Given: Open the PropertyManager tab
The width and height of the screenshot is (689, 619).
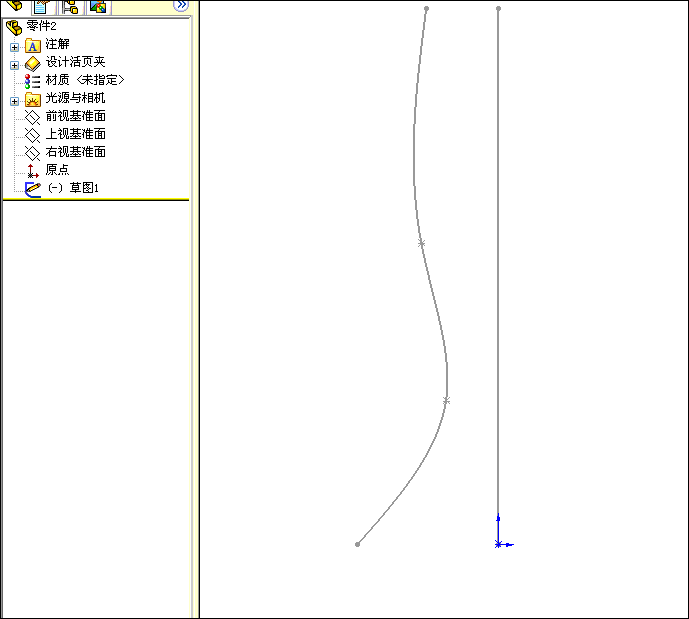Looking at the screenshot, I should 43,6.
